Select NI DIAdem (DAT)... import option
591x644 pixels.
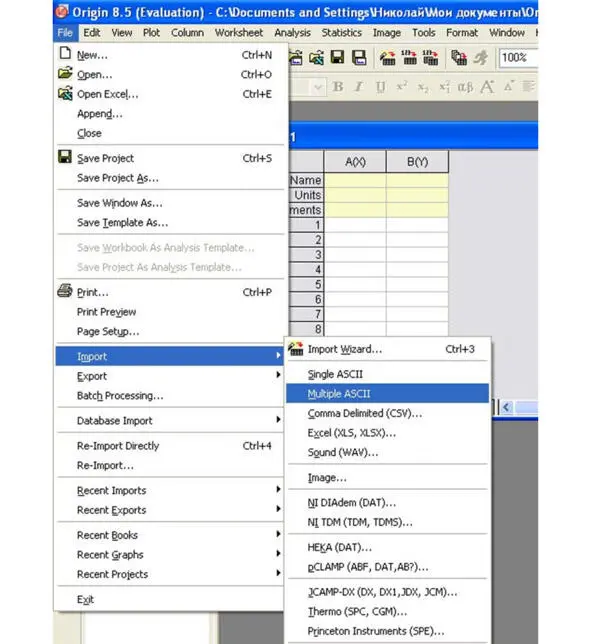387,503
